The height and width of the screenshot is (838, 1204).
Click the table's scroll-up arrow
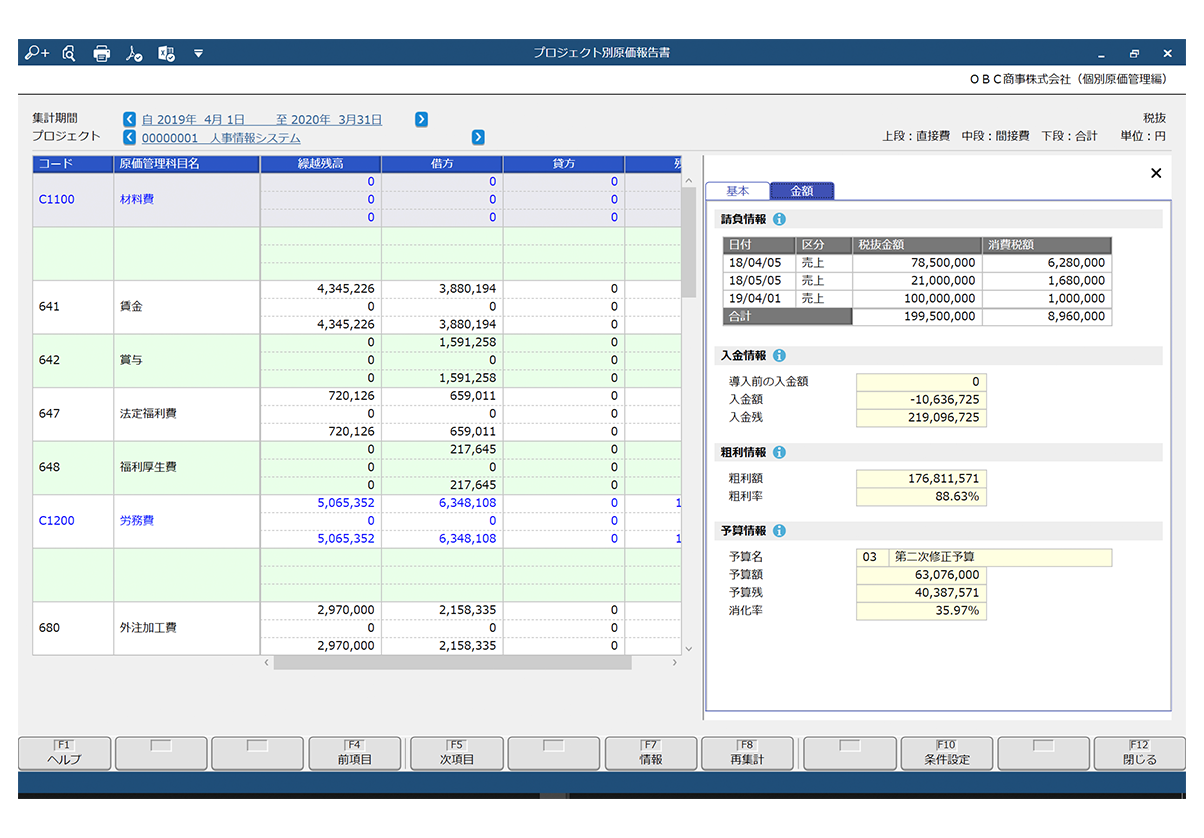[x=688, y=180]
